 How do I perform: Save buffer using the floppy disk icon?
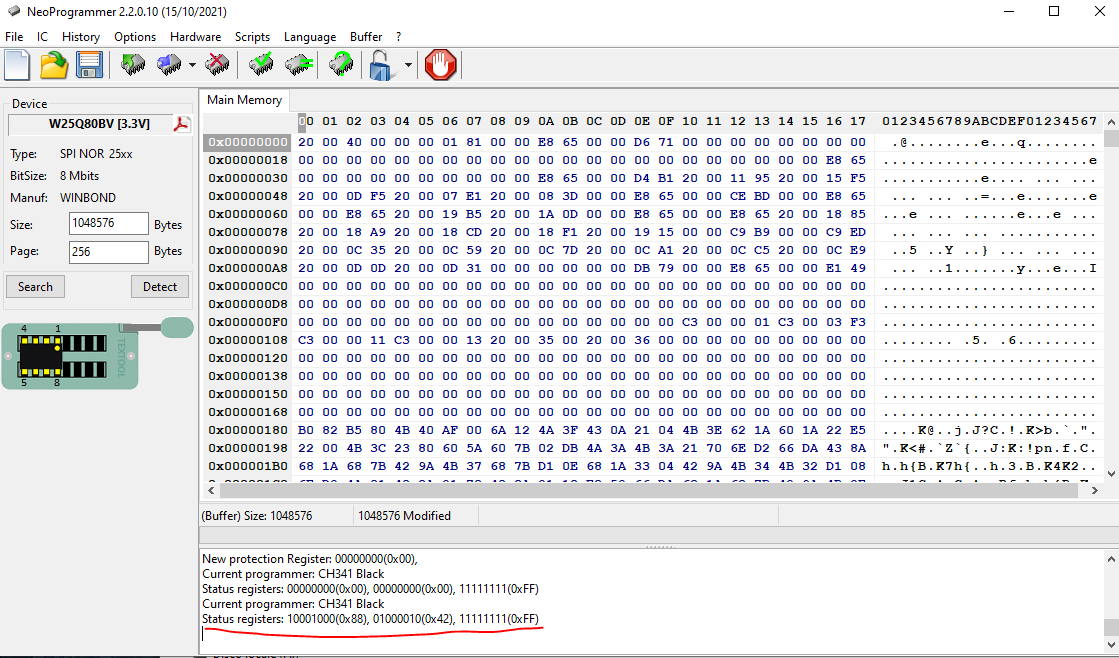coord(90,66)
